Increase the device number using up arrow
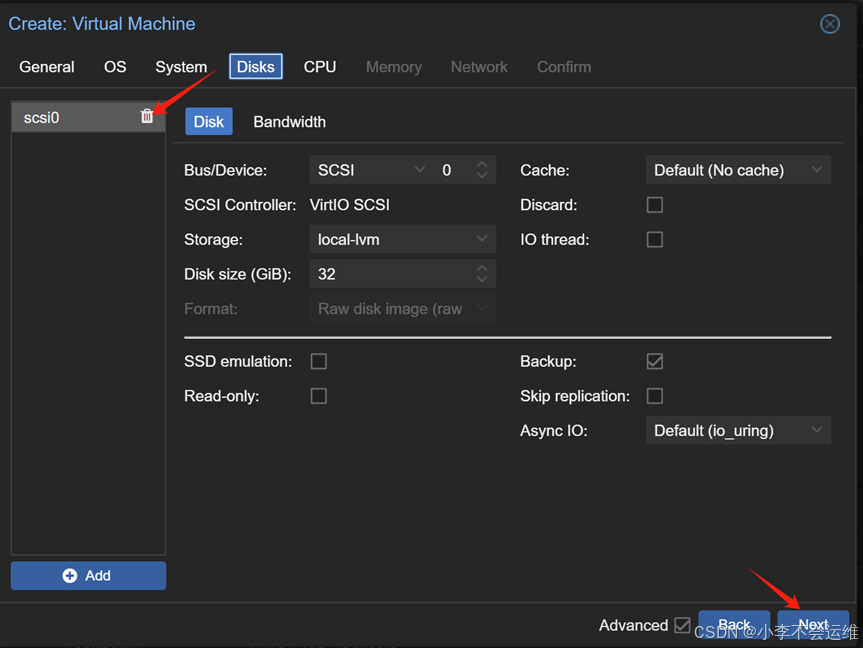 click(x=482, y=164)
